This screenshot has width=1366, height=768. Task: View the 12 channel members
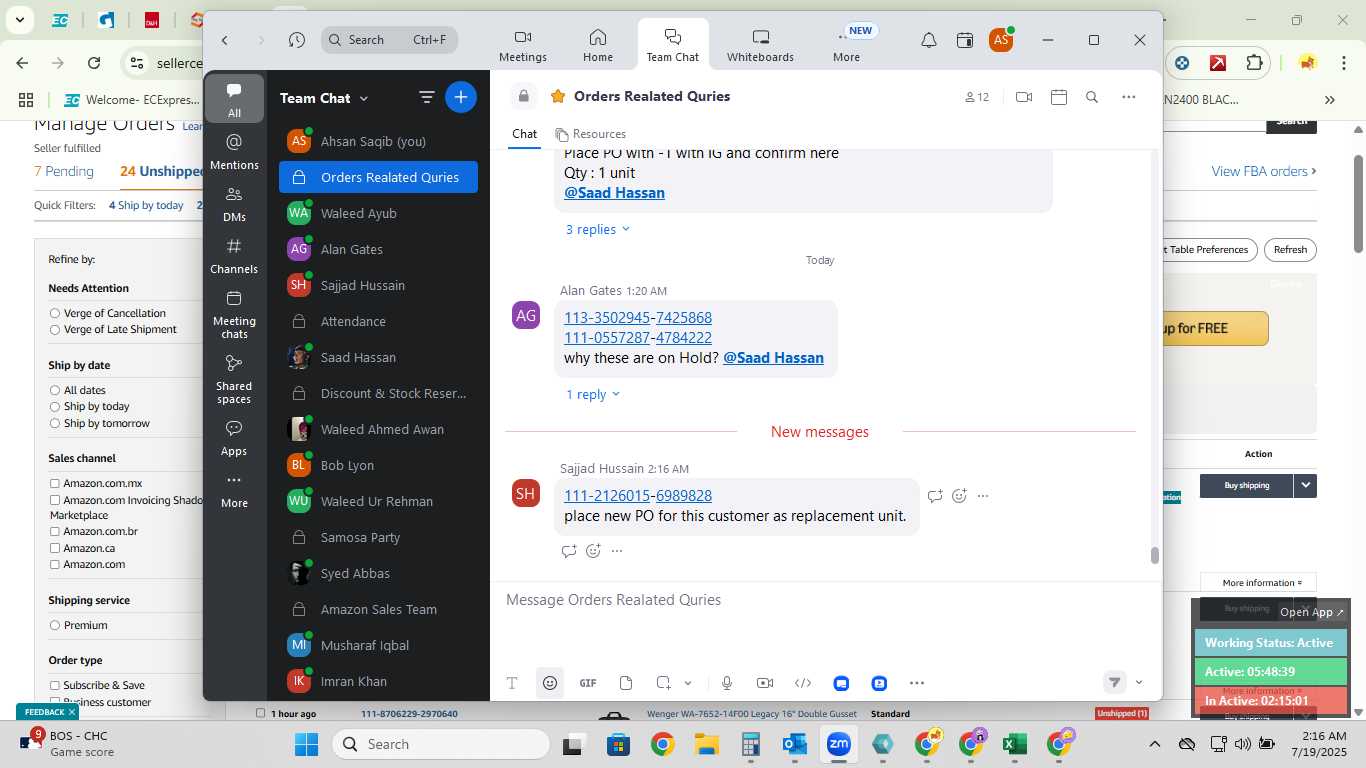pyautogui.click(x=977, y=97)
